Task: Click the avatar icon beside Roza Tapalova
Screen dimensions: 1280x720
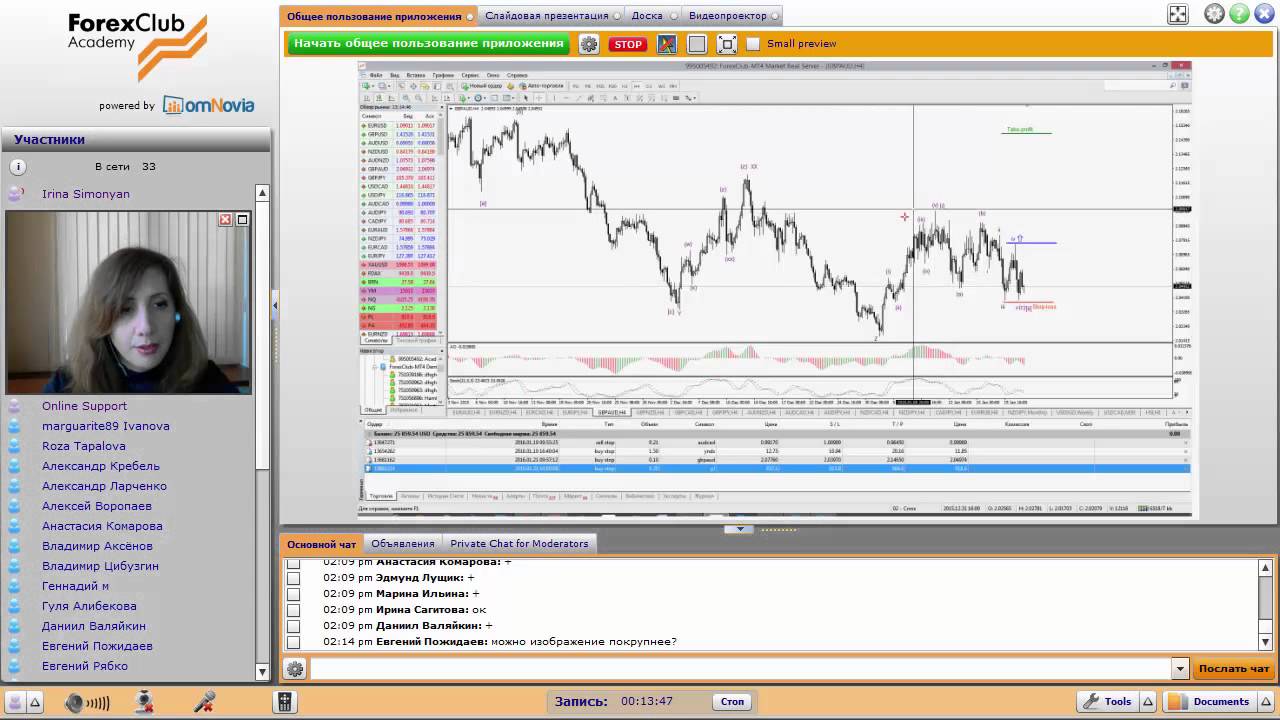Action: 15,446
